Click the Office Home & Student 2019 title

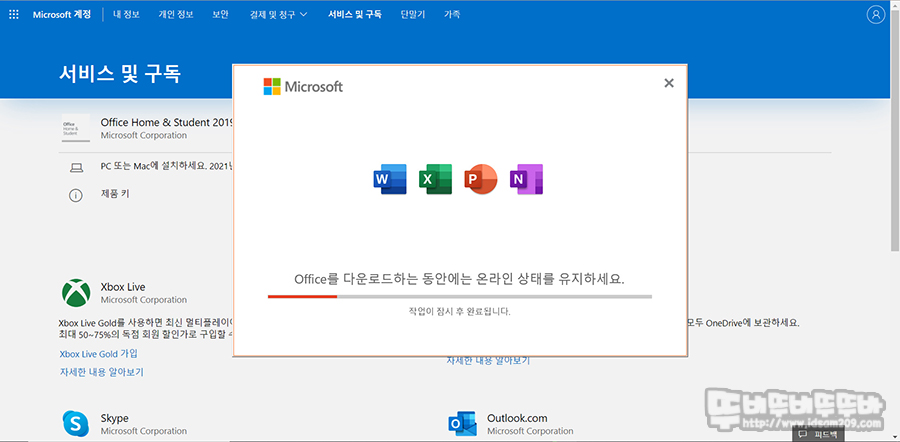[x=166, y=122]
